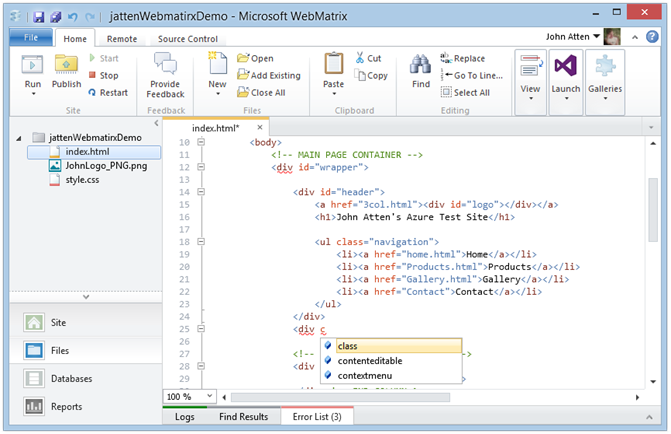Collapse code fold on line 28
Image resolution: width=671 pixels, height=434 pixels.
tap(201, 366)
